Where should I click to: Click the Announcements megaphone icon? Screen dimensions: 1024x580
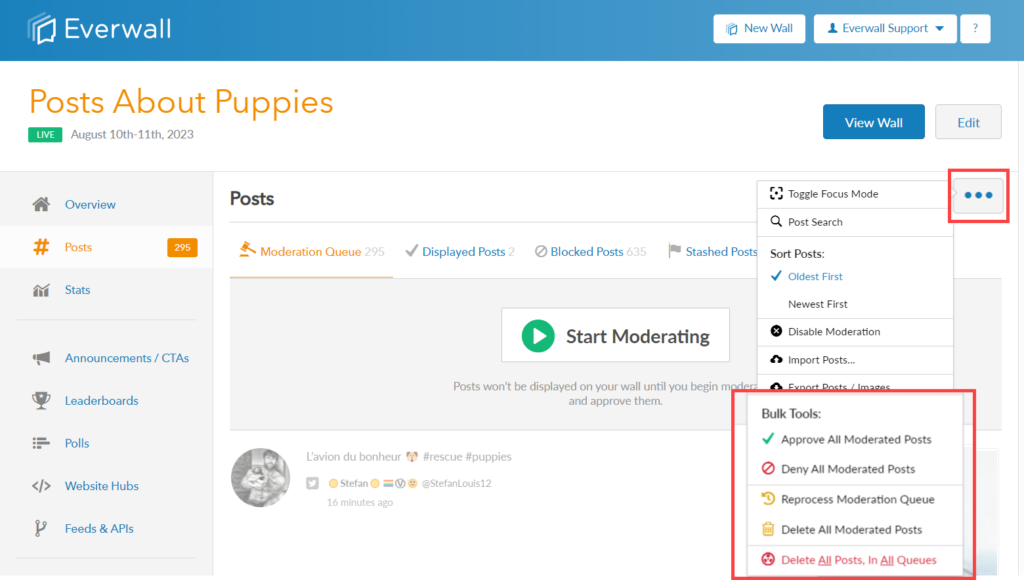pyautogui.click(x=41, y=357)
